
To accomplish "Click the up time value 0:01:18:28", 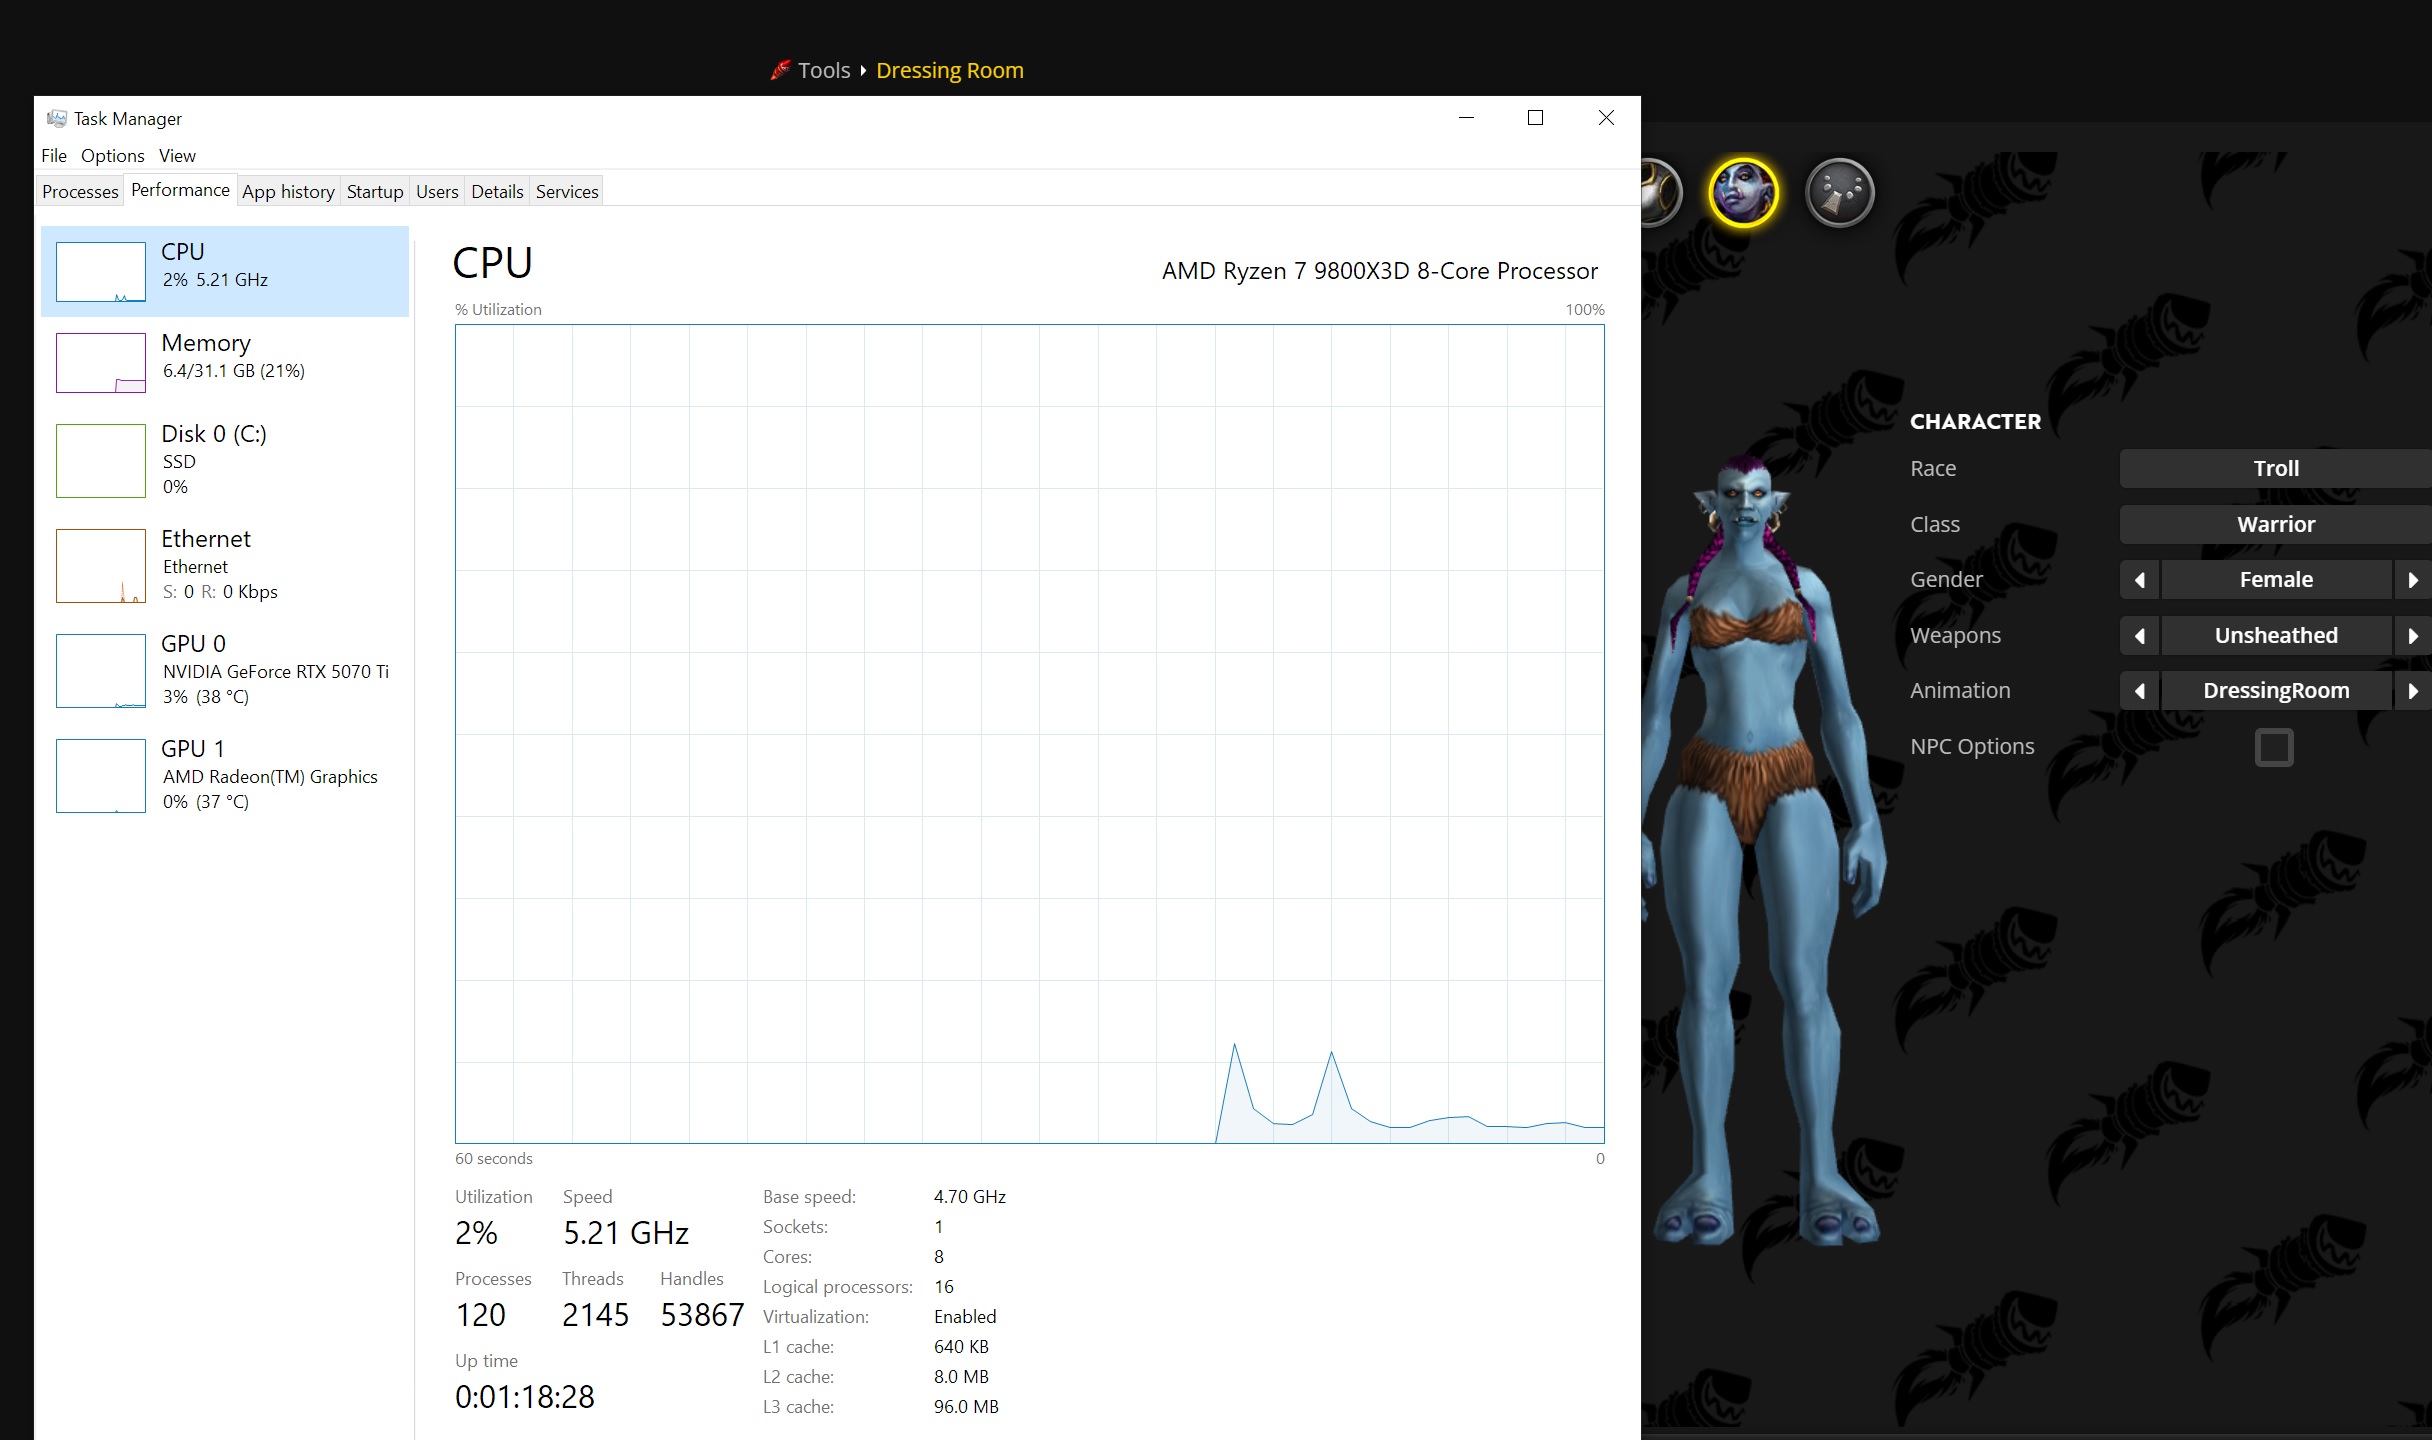I will point(525,1397).
